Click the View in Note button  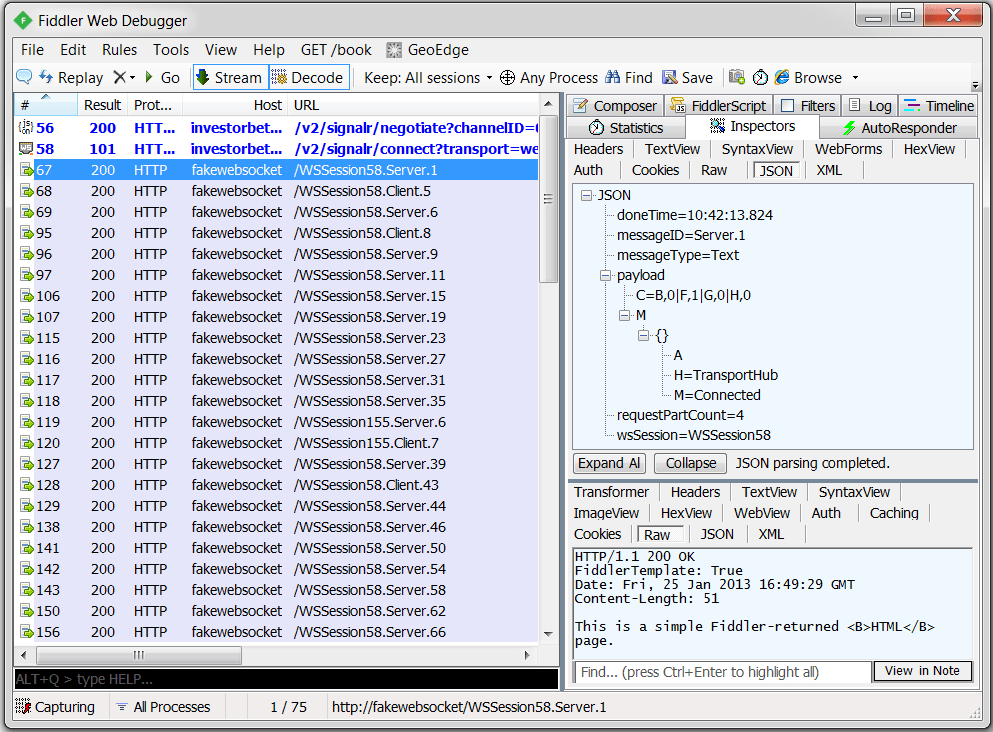click(922, 671)
